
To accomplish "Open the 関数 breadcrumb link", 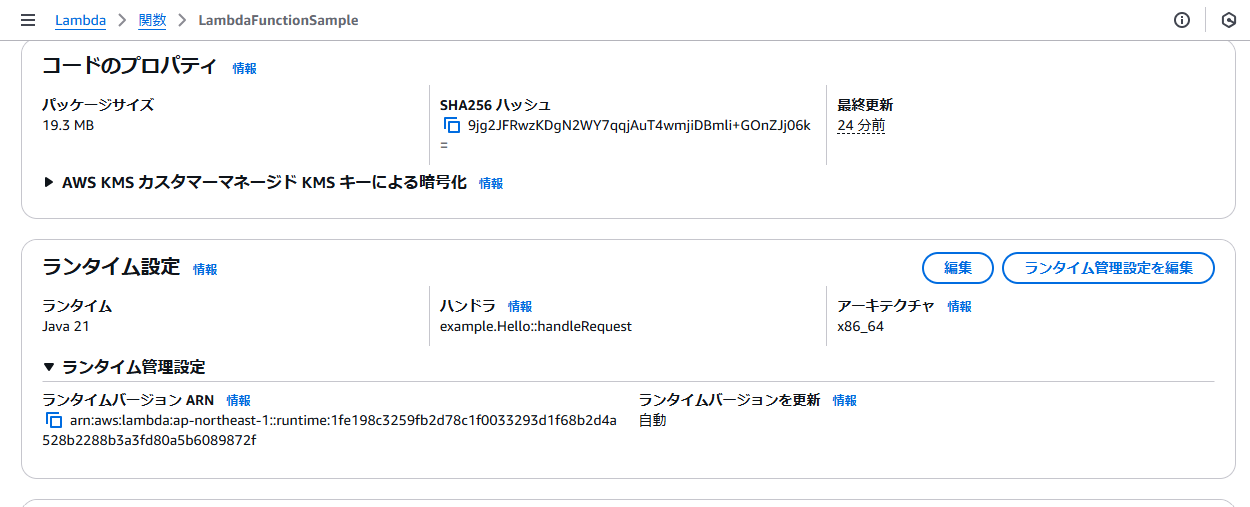I will tap(152, 20).
